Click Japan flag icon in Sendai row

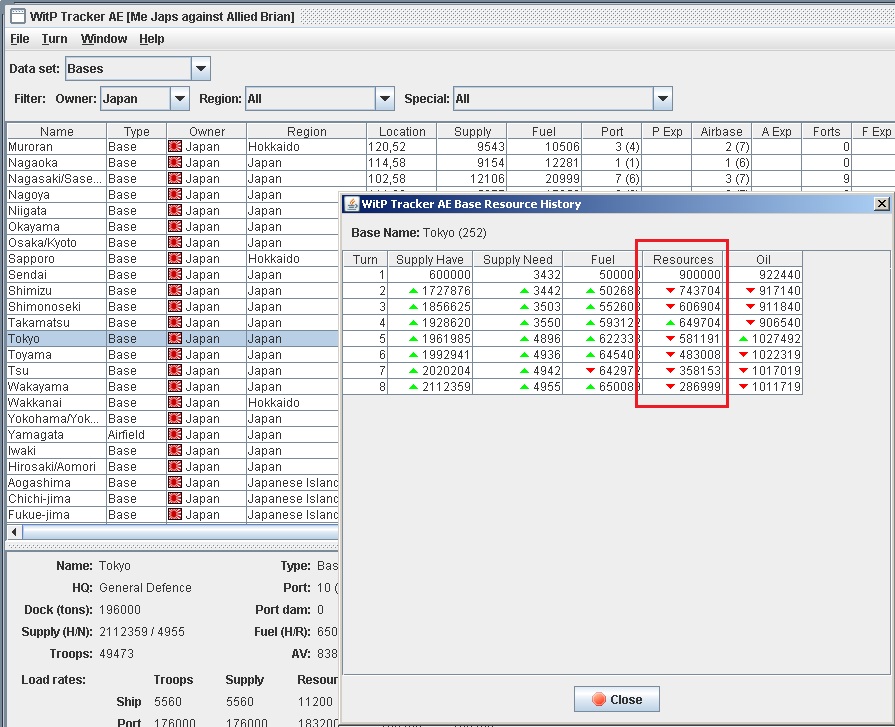click(175, 274)
